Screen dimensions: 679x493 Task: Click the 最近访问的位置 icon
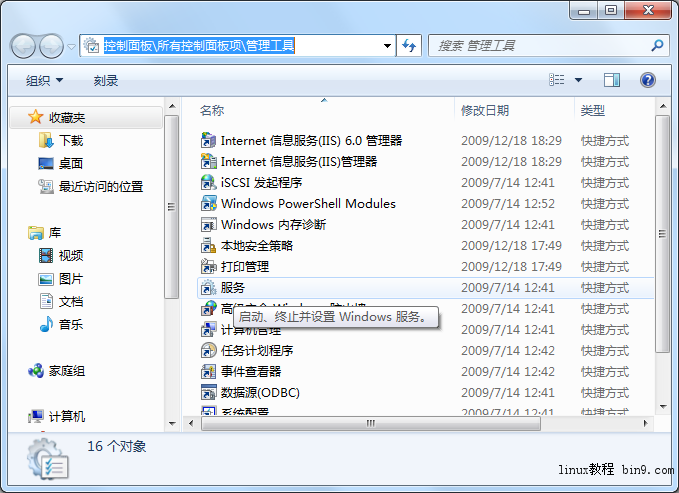coord(46,186)
